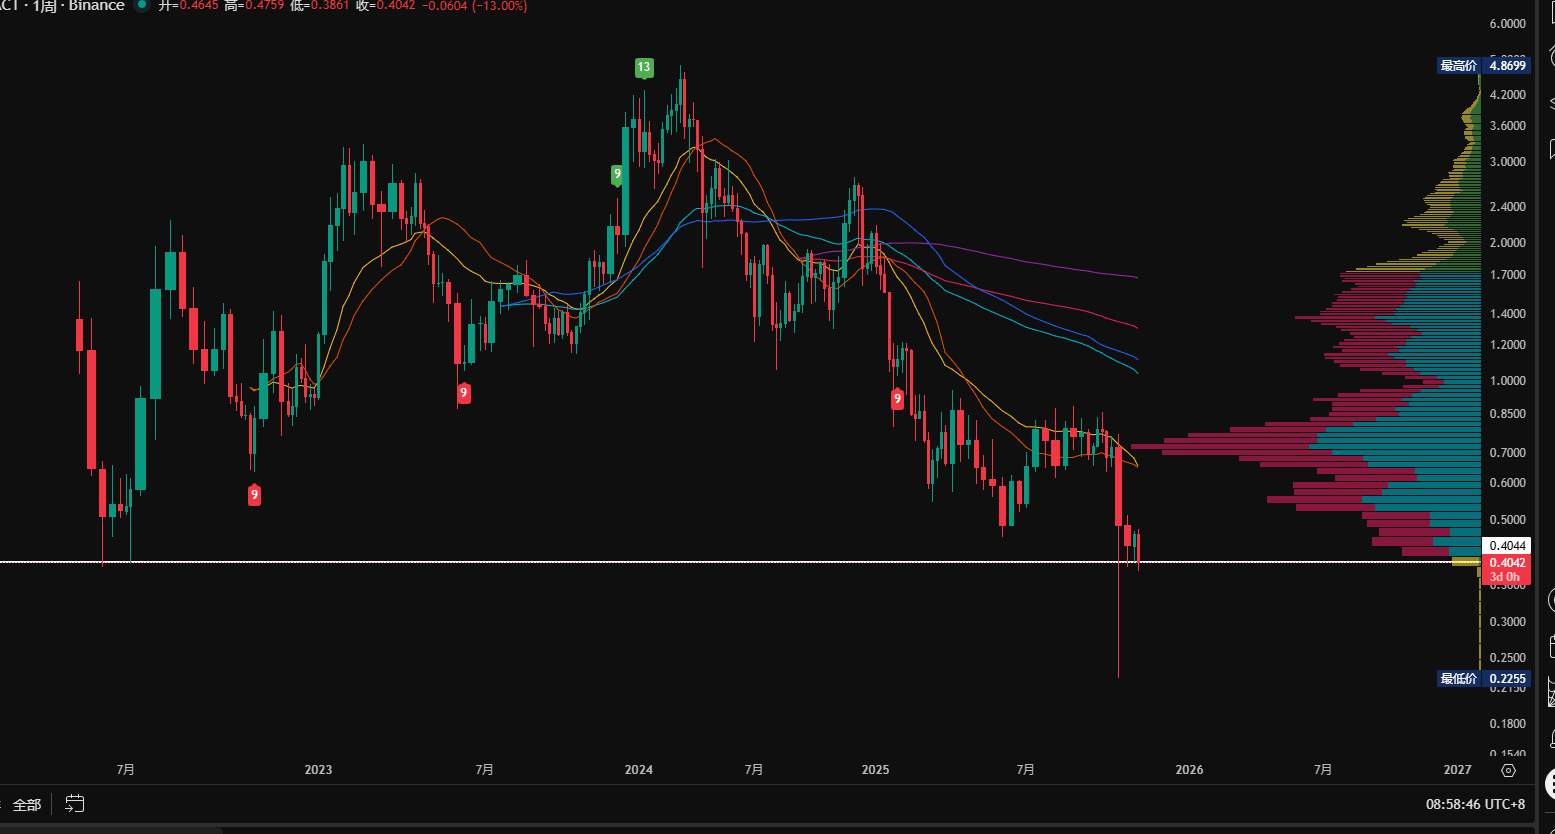Image resolution: width=1555 pixels, height=834 pixels.
Task: Click the 2026 label on time axis
Action: point(1189,770)
